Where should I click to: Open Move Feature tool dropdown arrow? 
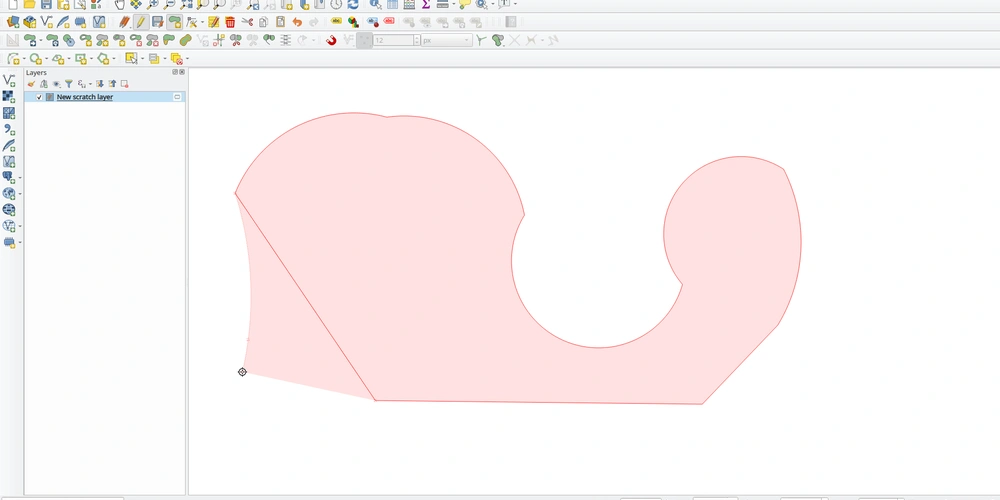40,41
